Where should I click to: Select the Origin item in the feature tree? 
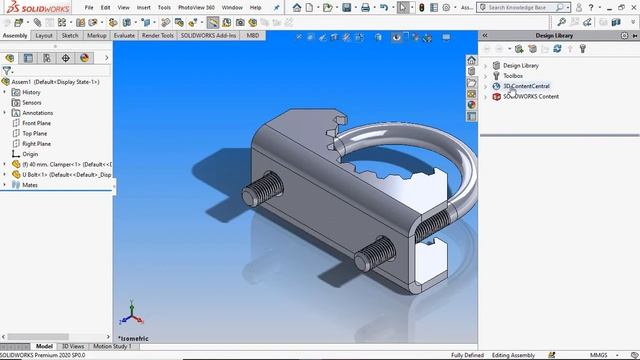point(30,154)
